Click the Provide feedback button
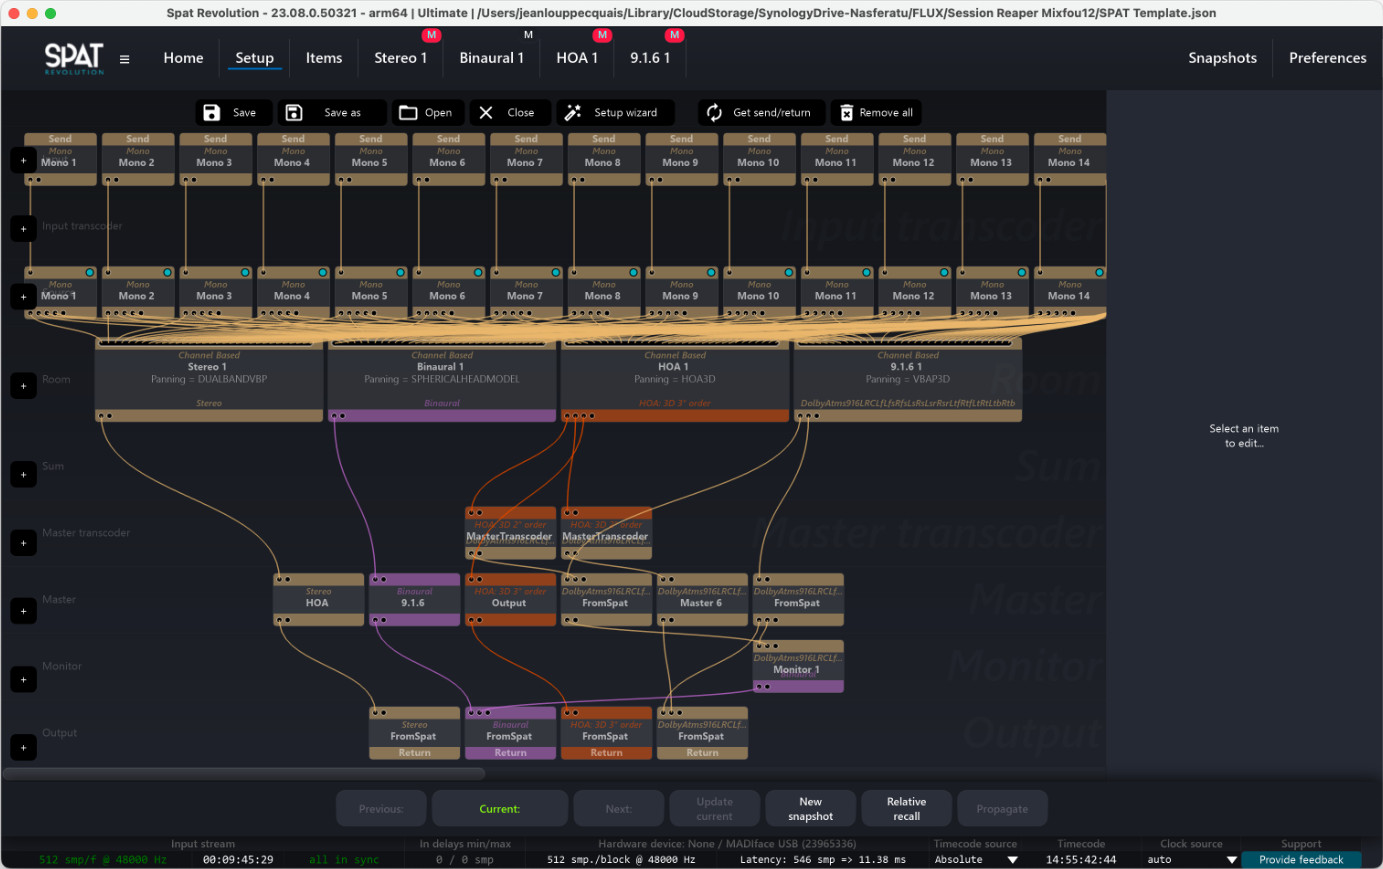 [x=1301, y=859]
